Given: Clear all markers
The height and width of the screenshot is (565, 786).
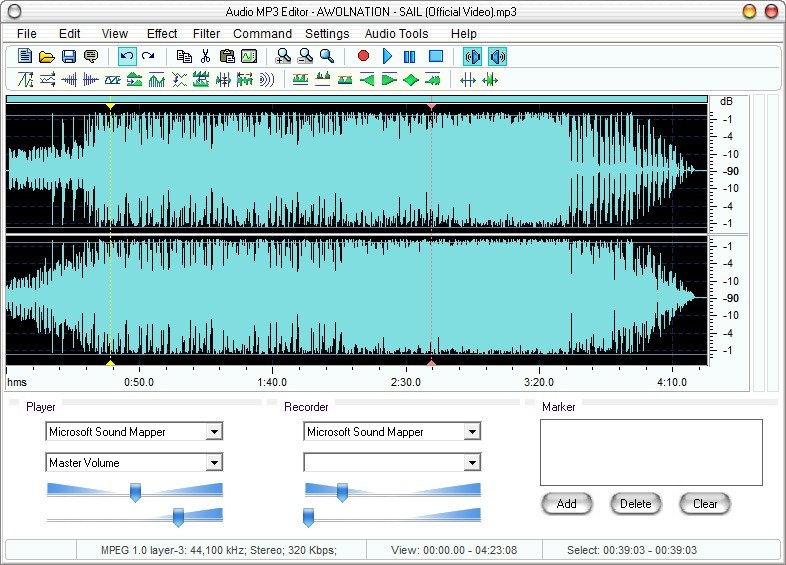Looking at the screenshot, I should [x=705, y=504].
